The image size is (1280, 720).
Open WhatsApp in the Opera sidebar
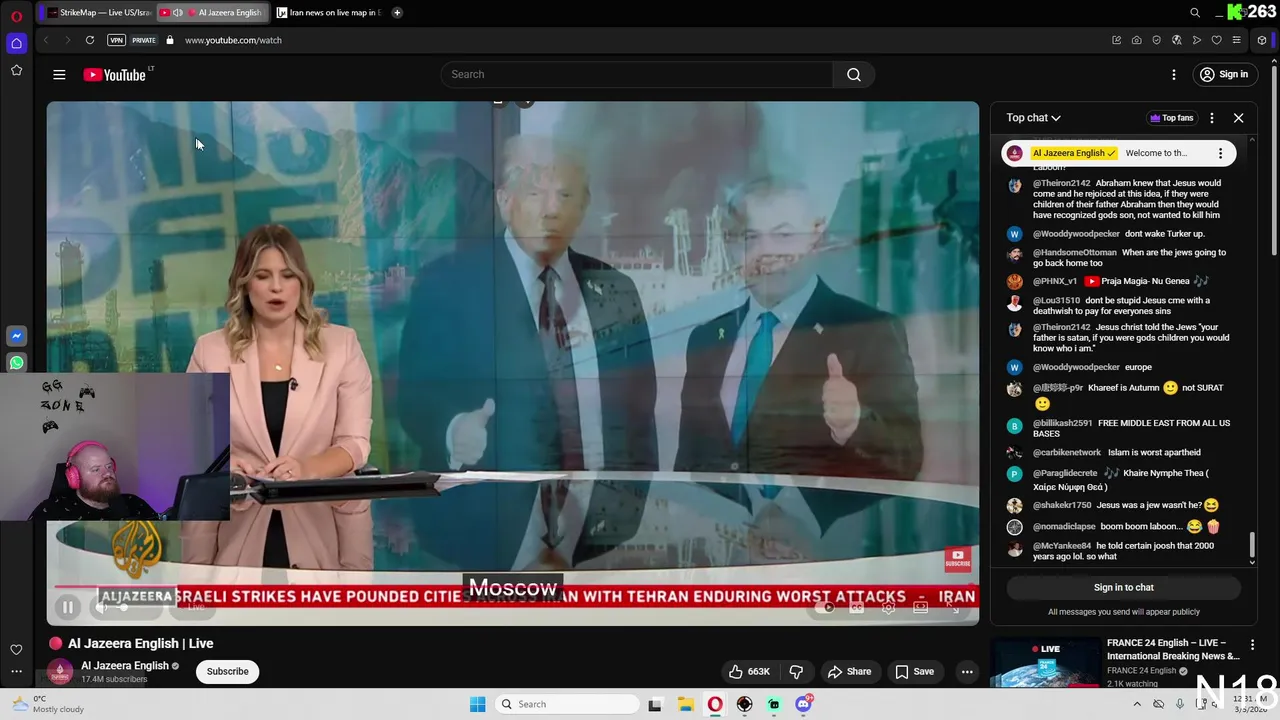click(16, 363)
